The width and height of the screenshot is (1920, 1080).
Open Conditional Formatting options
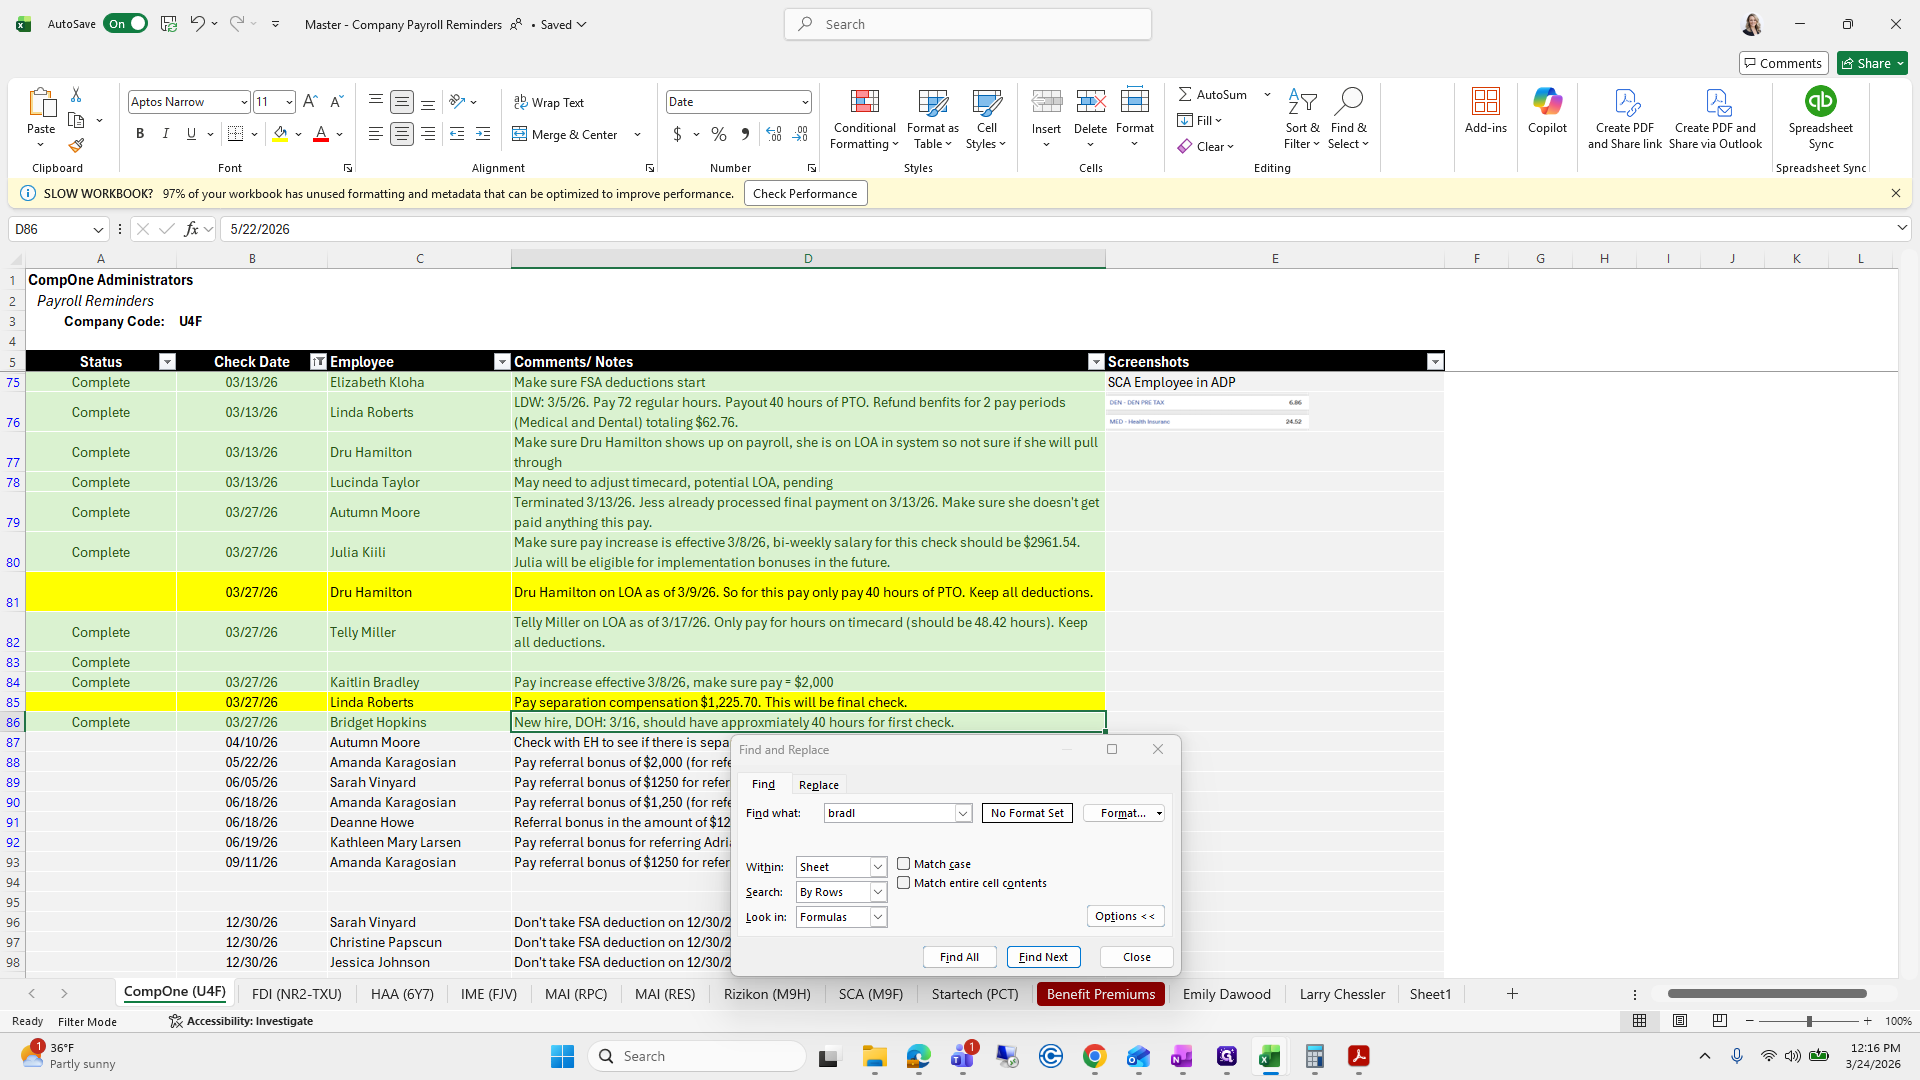coord(863,120)
